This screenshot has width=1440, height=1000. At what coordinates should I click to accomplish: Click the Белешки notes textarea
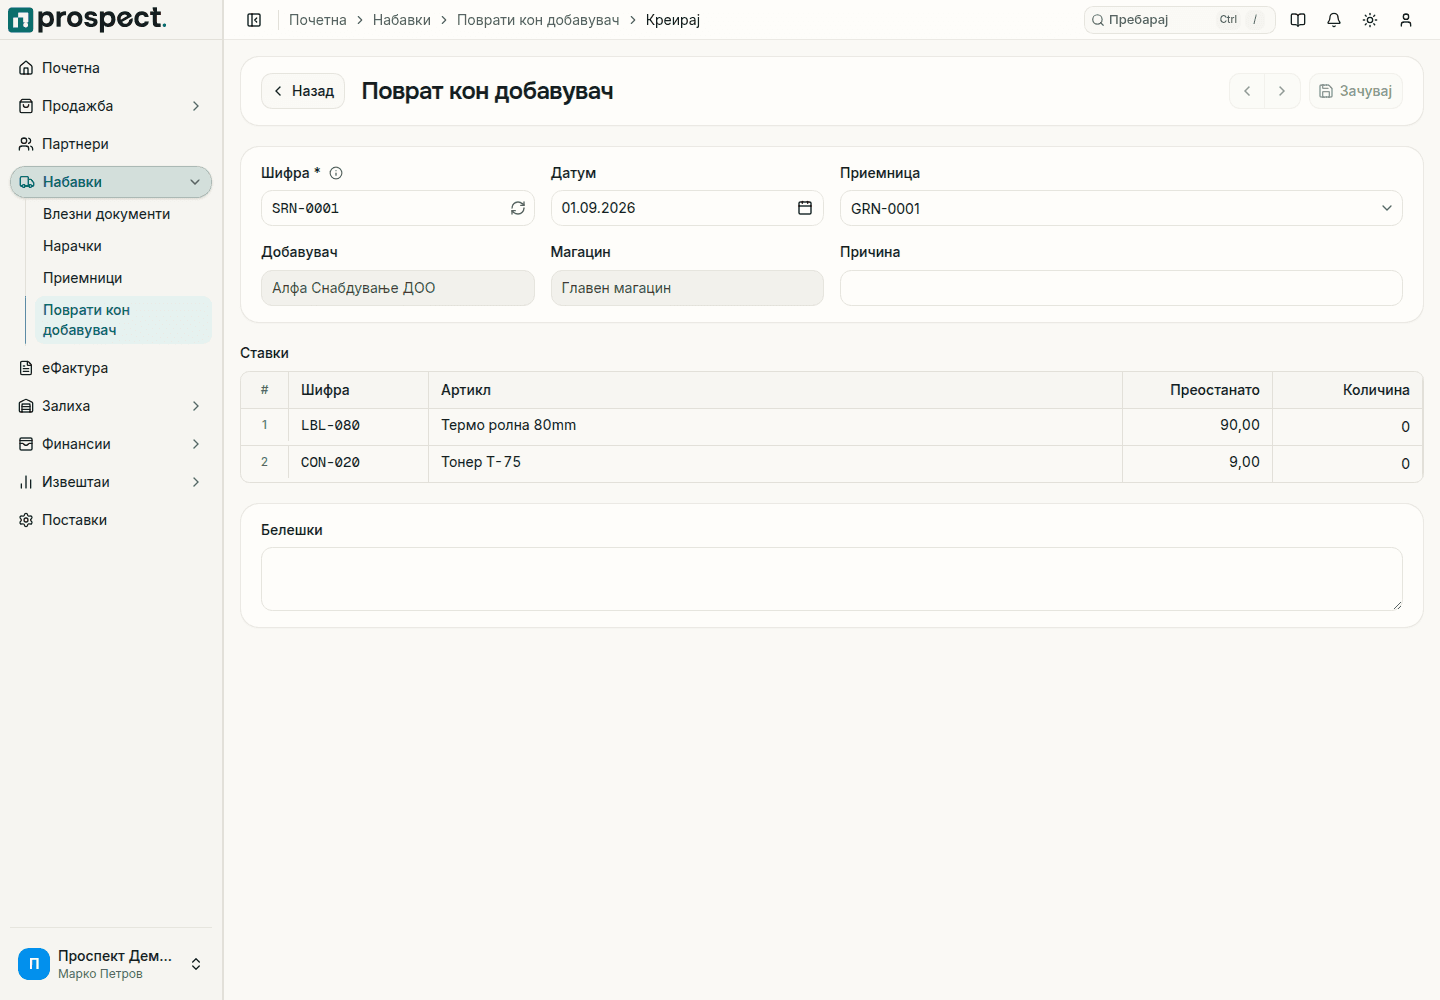[832, 579]
